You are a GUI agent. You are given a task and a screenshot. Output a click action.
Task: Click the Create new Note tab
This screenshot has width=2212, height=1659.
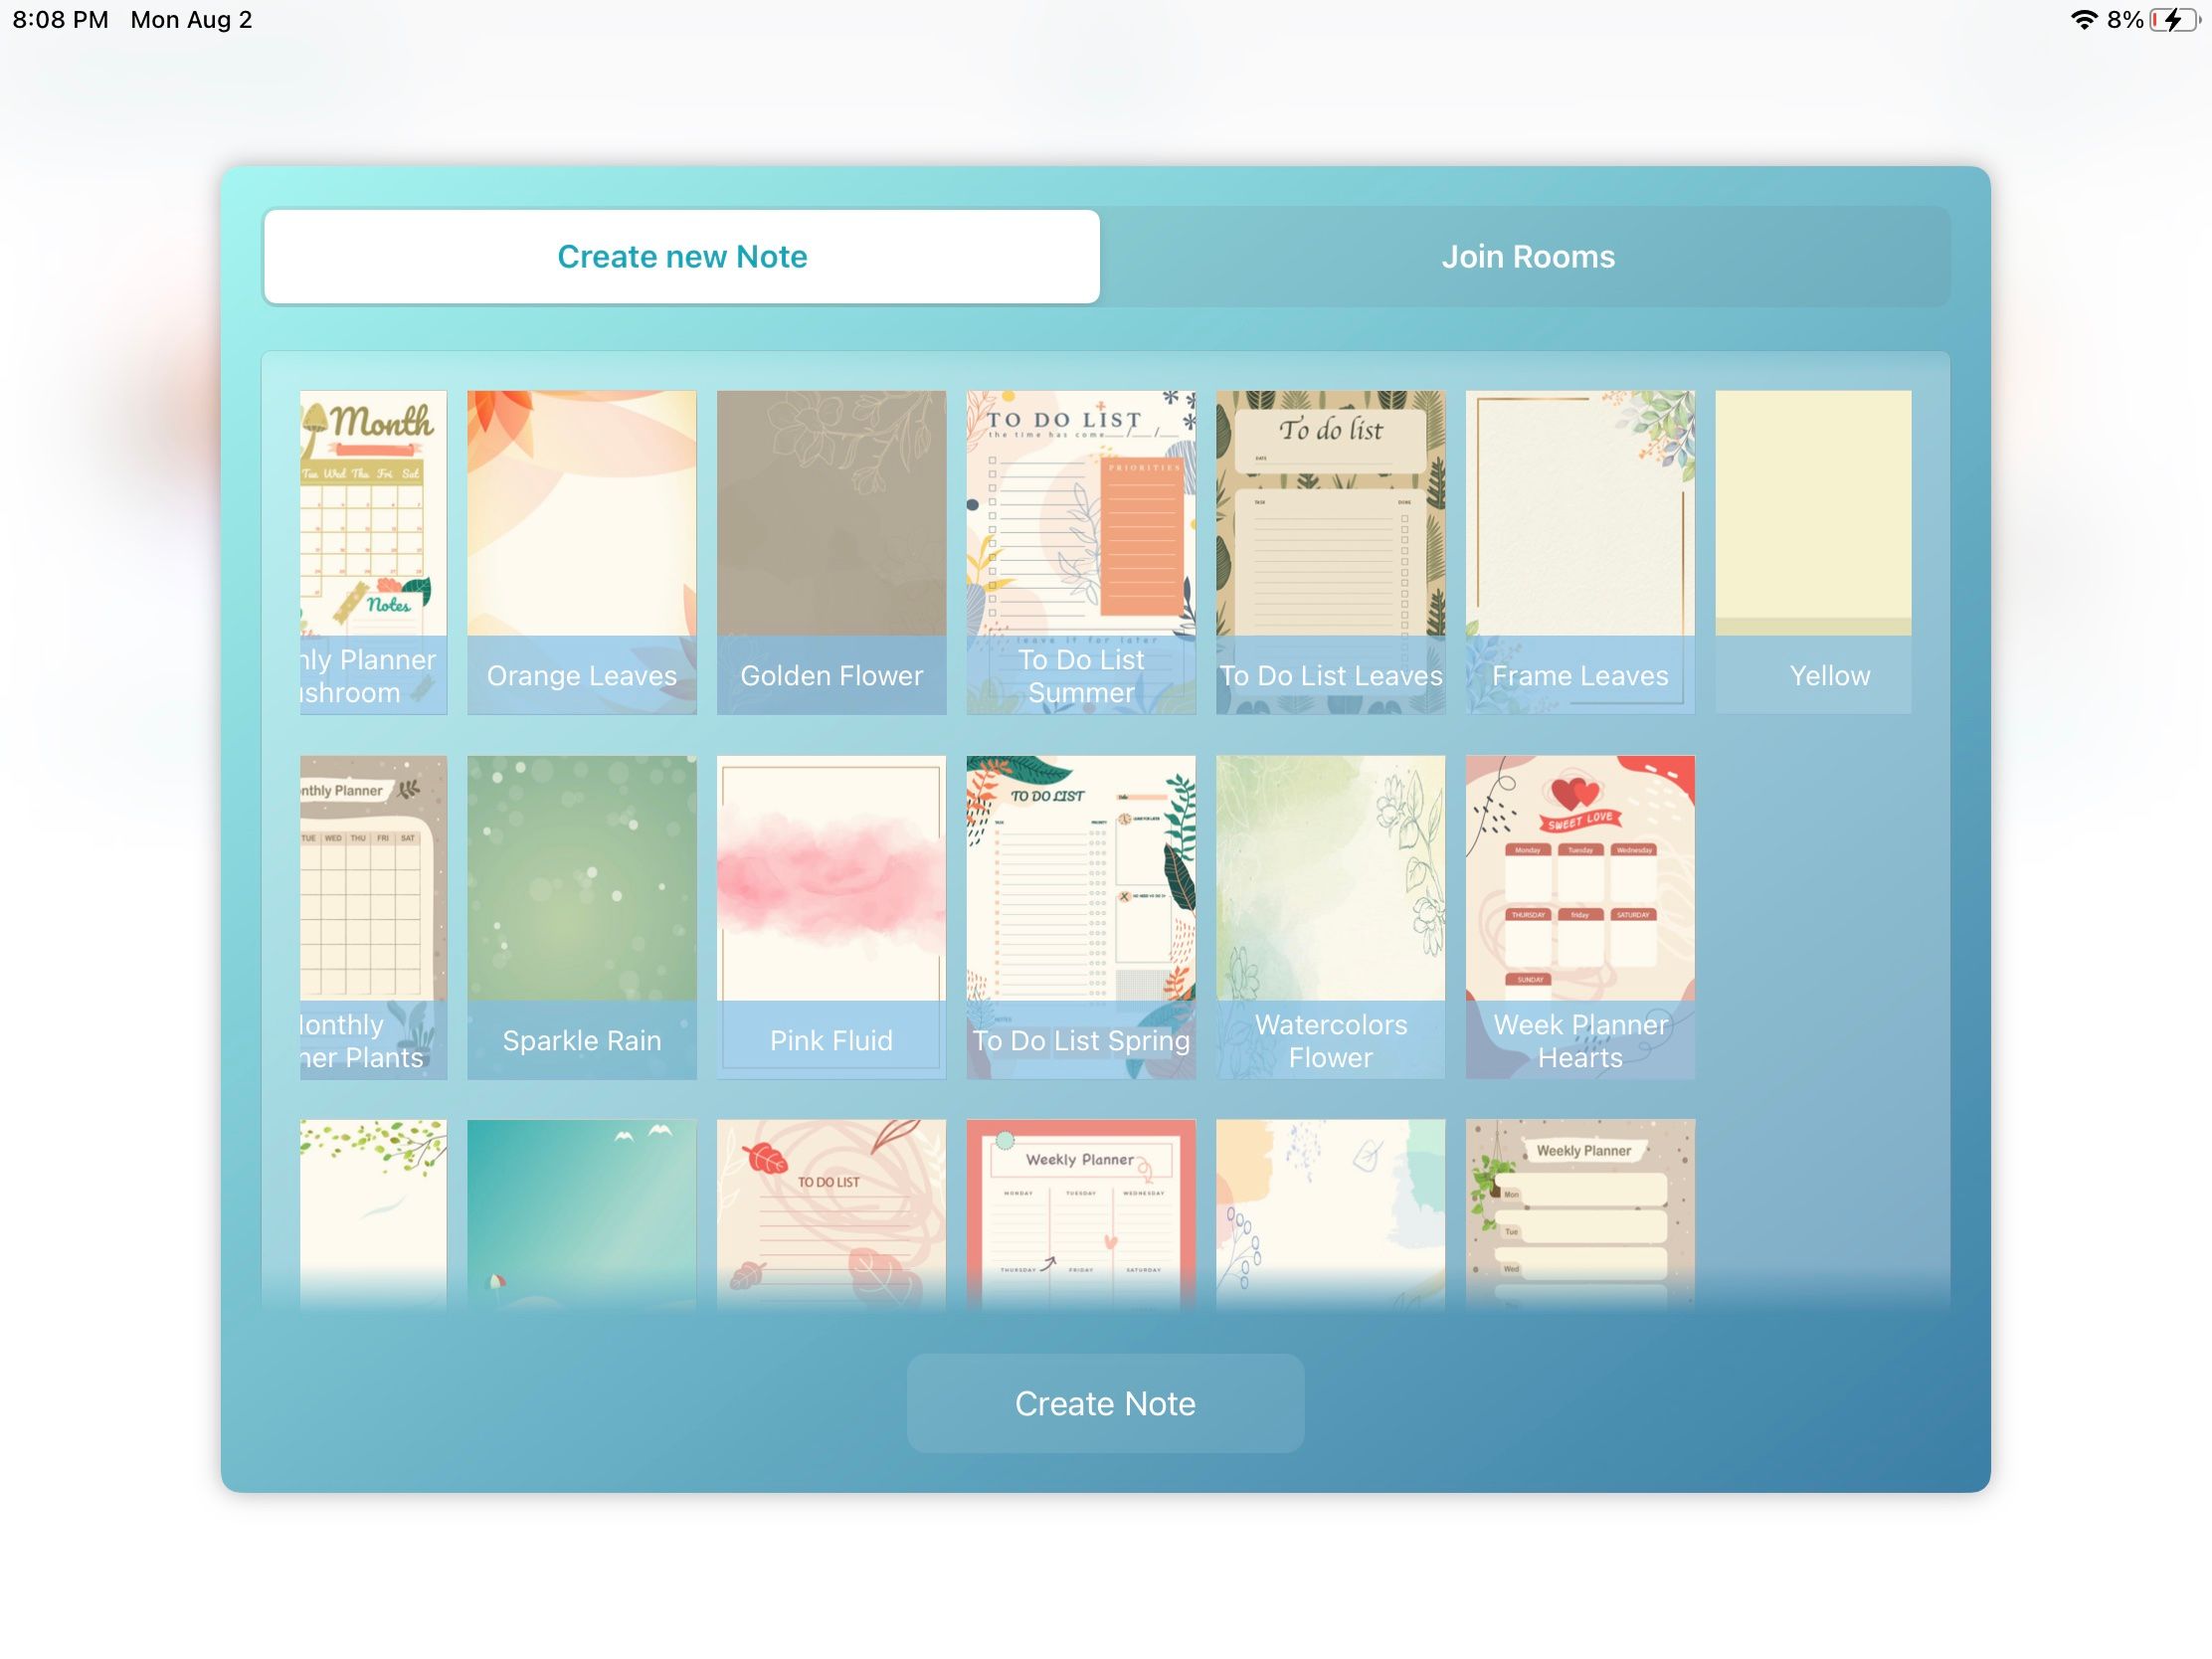click(x=681, y=257)
